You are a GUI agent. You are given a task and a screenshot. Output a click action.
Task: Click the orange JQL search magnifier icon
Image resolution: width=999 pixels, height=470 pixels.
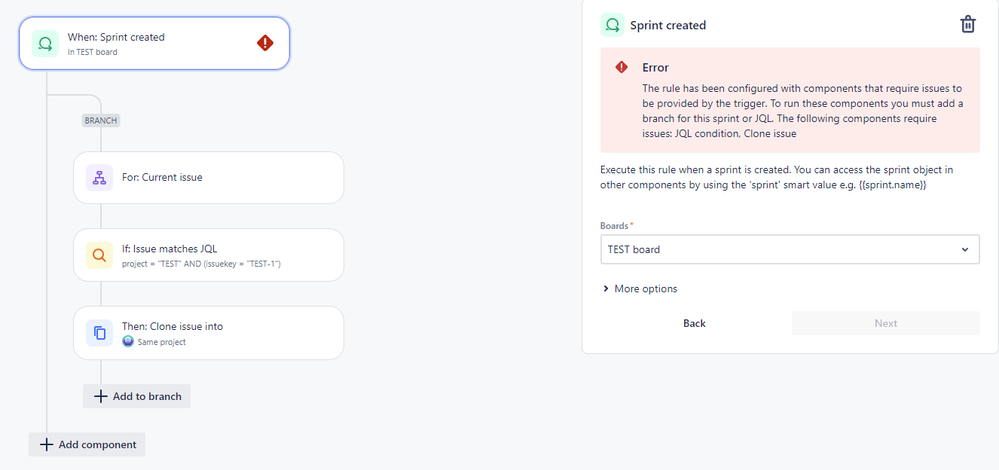99,255
